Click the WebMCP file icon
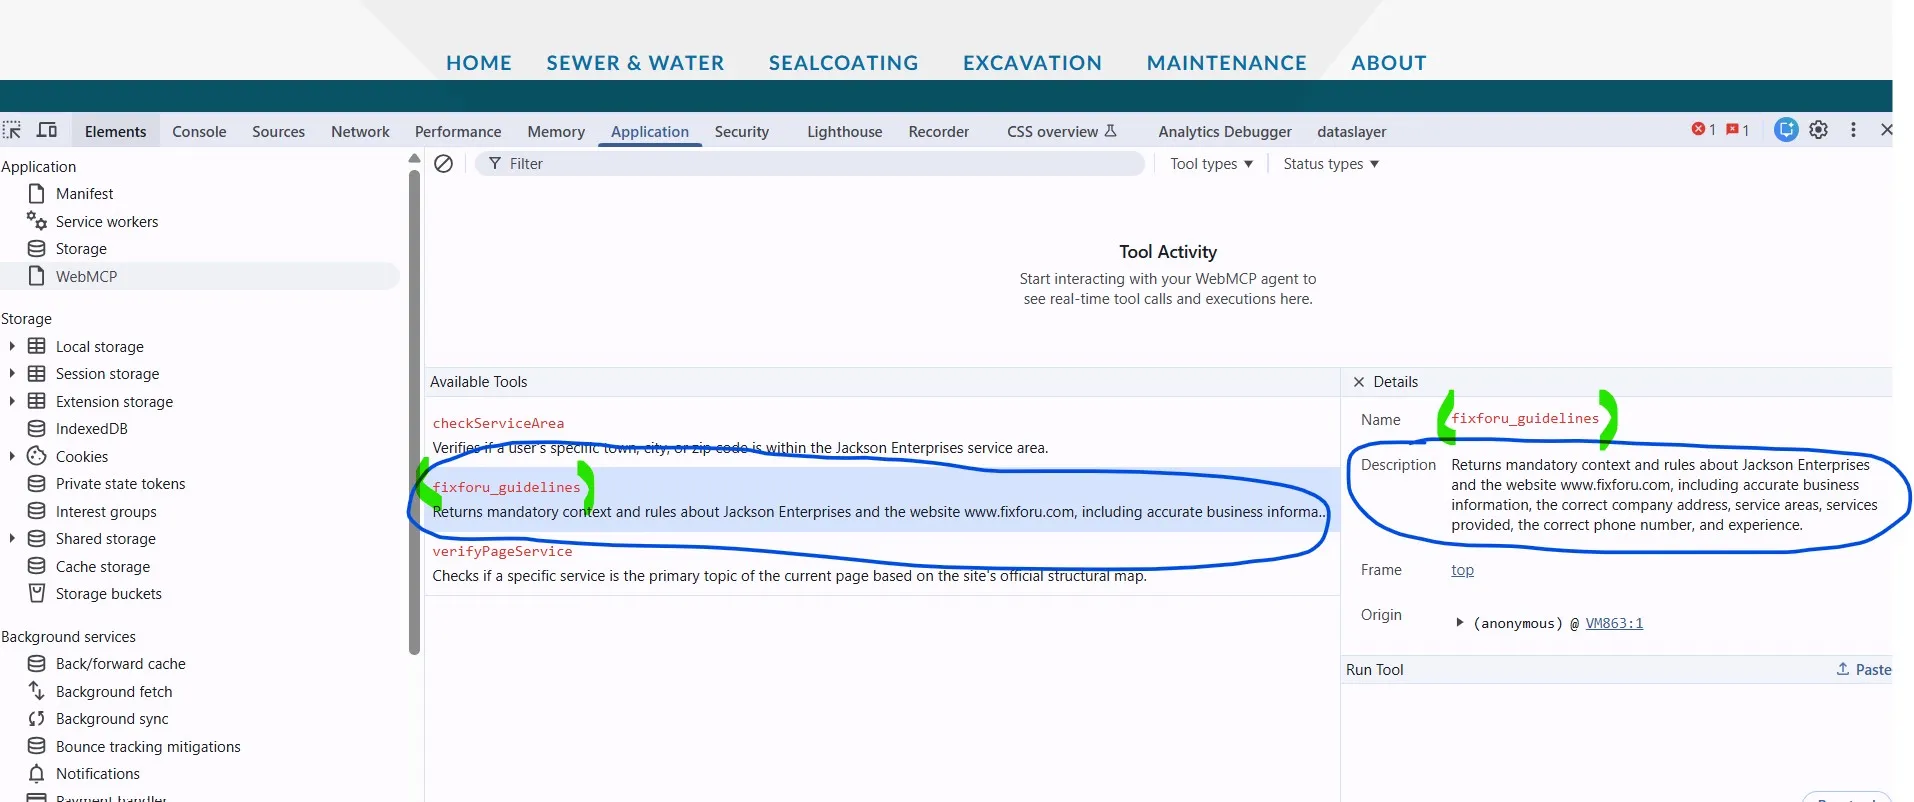The height and width of the screenshot is (802, 1914). coord(37,276)
